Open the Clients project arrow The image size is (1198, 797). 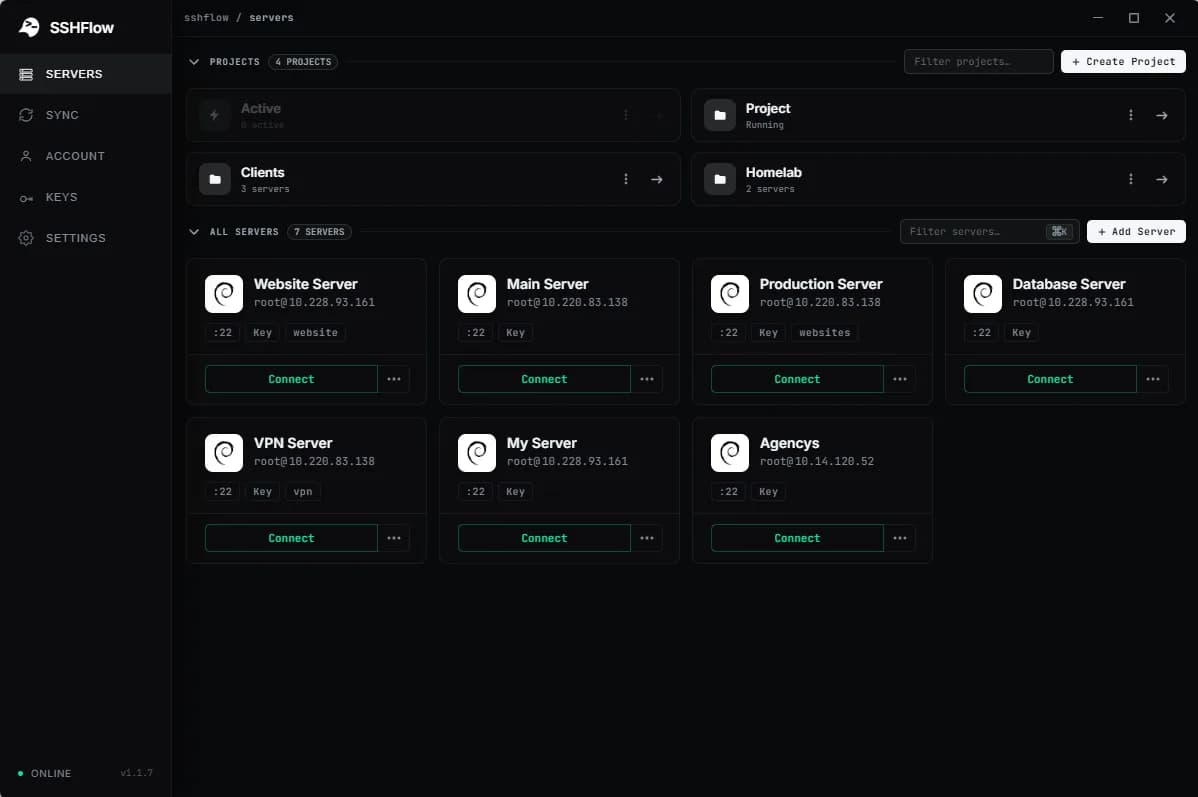(656, 179)
